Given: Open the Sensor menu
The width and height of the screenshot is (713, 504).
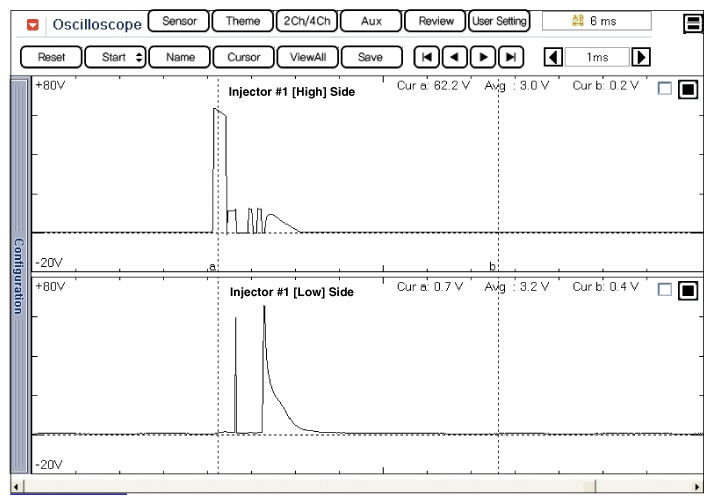Looking at the screenshot, I should click(180, 20).
